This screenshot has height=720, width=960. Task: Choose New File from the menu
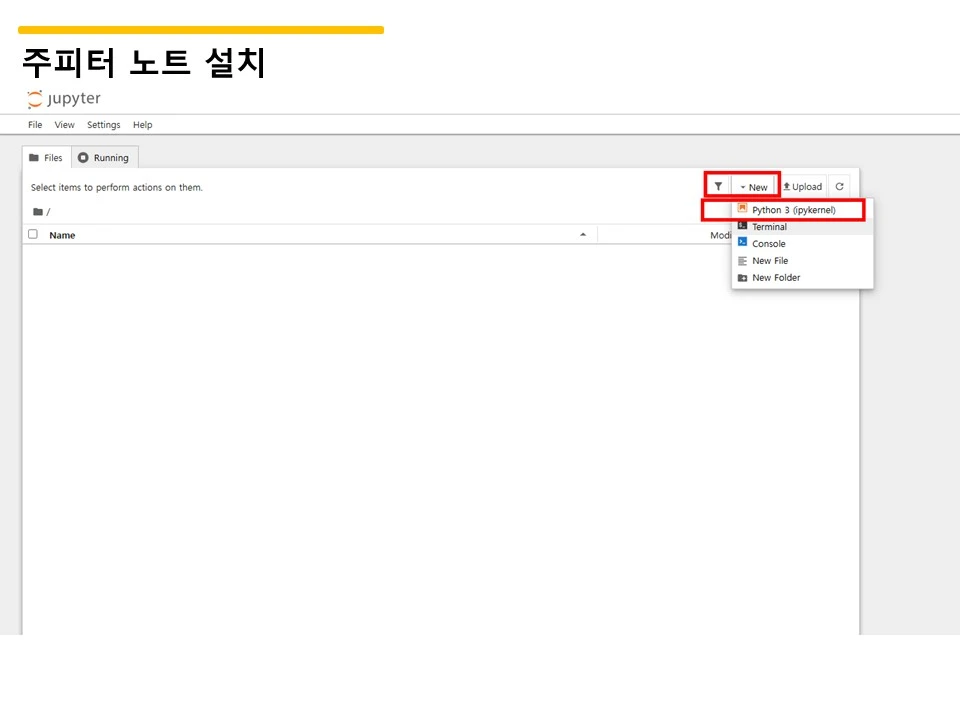(x=802, y=261)
